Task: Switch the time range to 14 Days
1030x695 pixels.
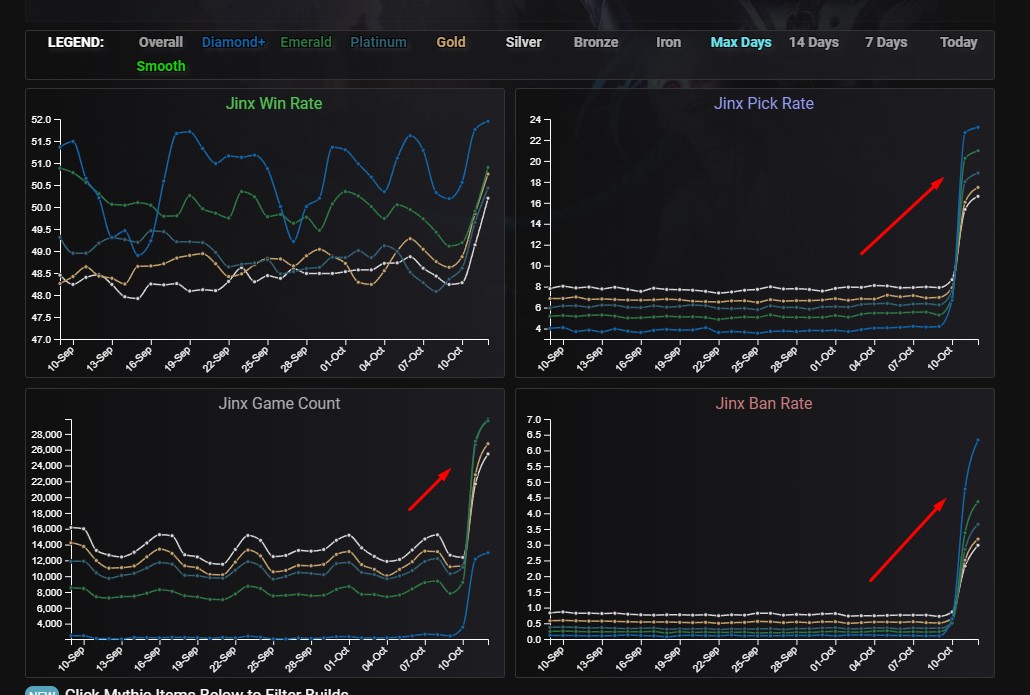Action: 813,42
